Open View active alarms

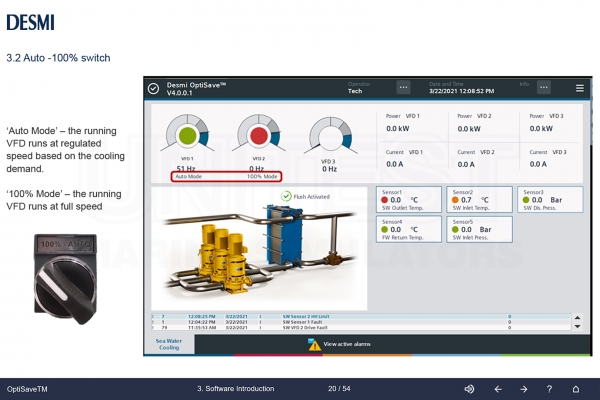(x=347, y=344)
